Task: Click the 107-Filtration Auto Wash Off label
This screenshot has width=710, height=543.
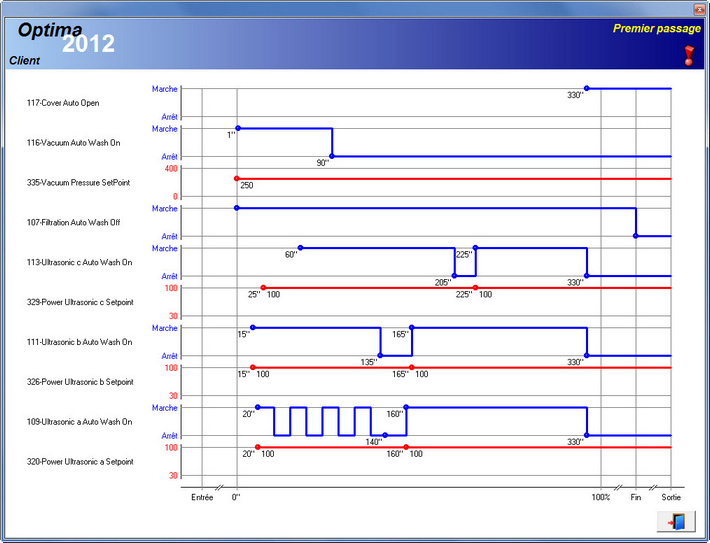Action: click(73, 222)
